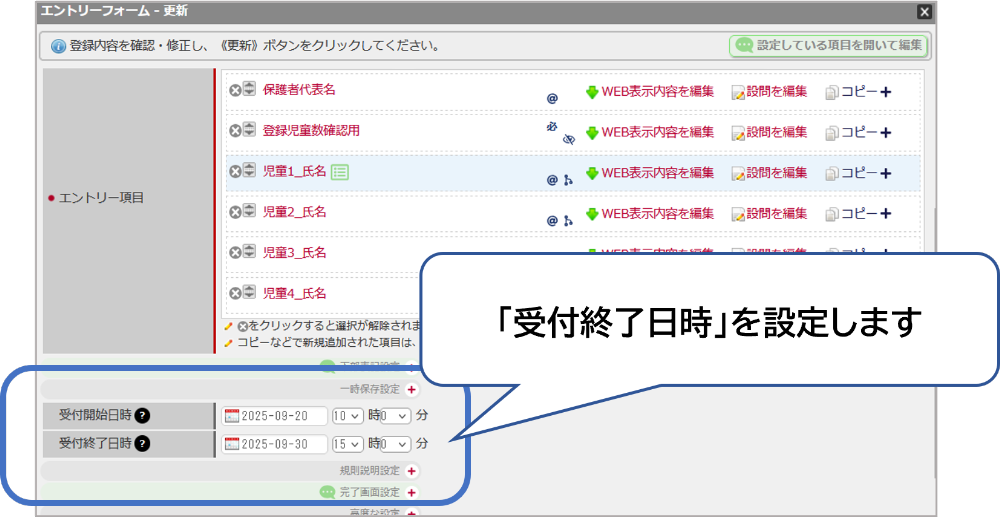
Task: Expand the 規則説明設定 section
Action: (411, 470)
